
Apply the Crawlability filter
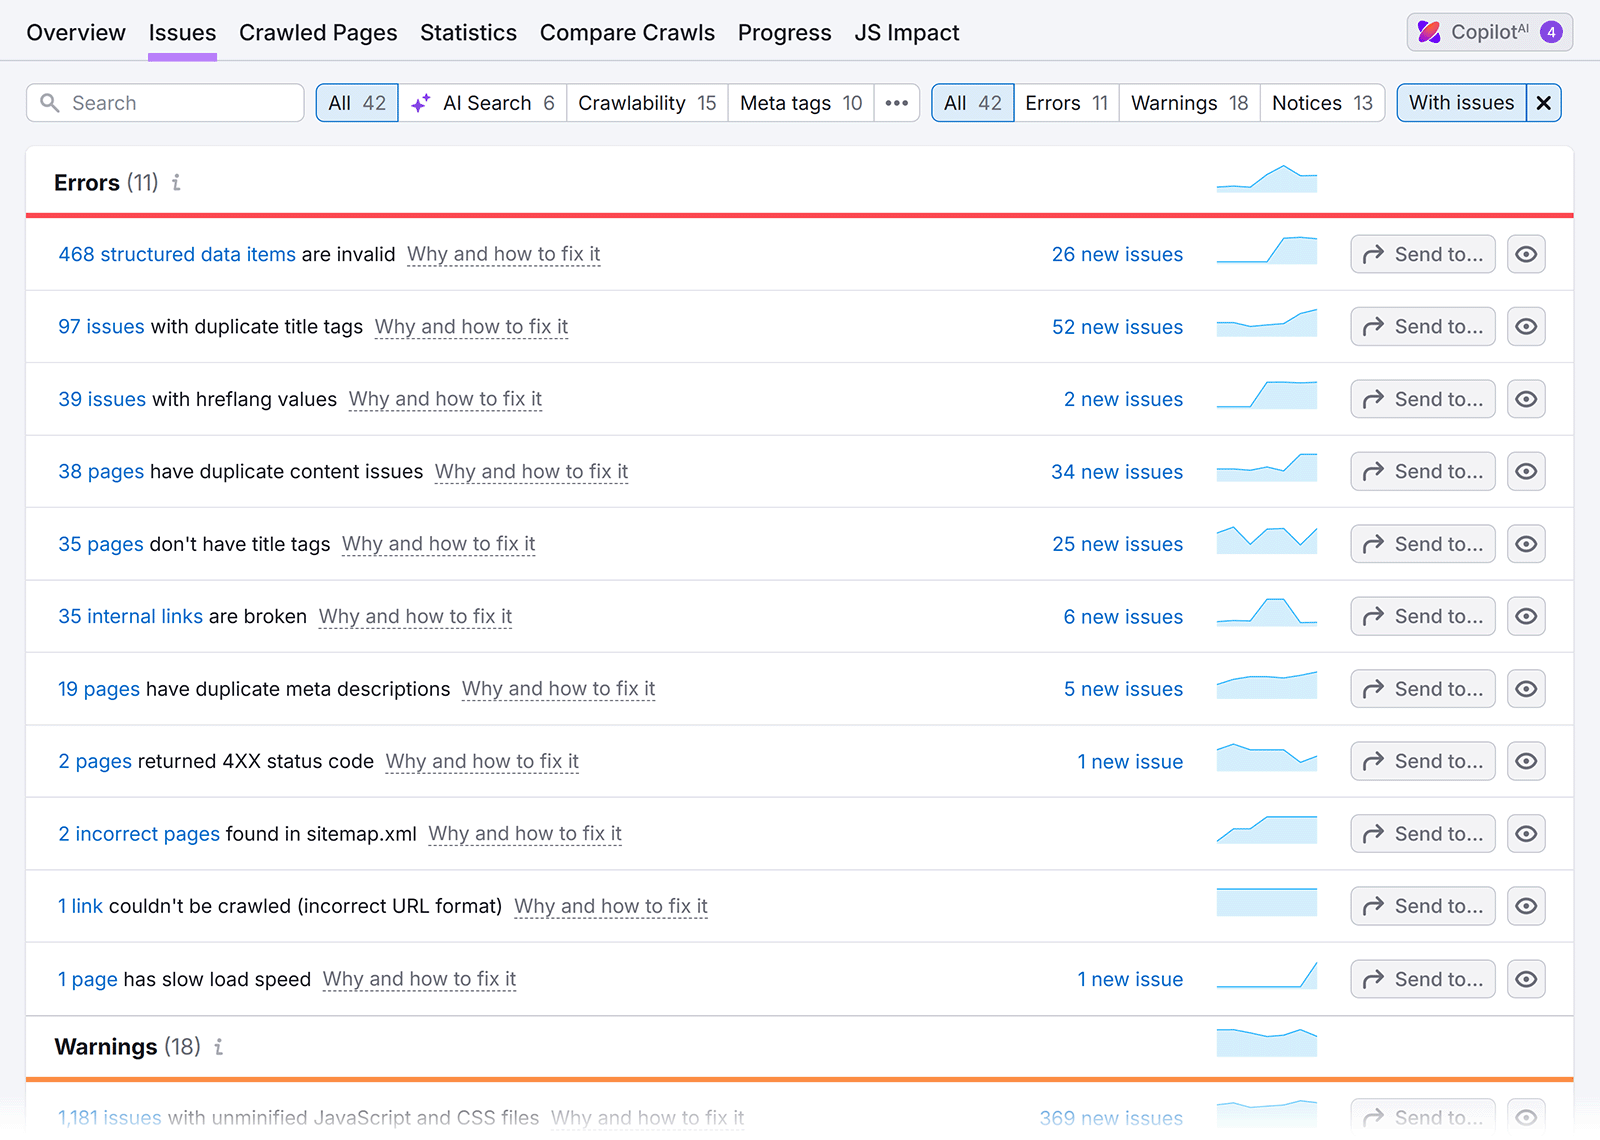click(646, 102)
